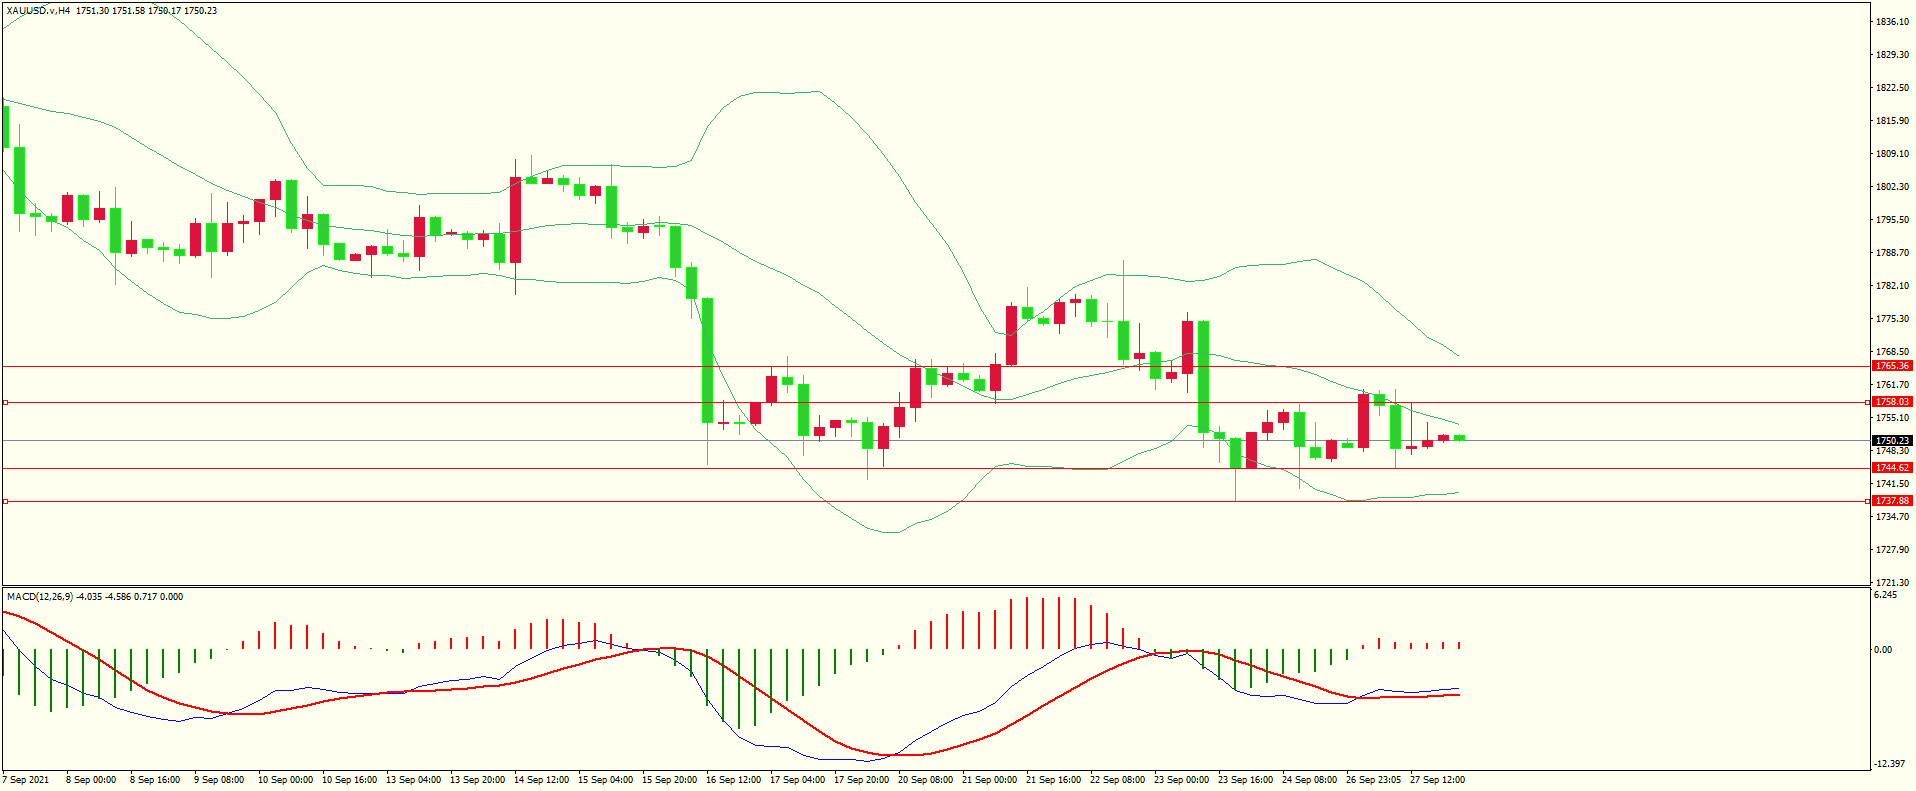Click the 10 Sep 16:00 time label
The height and width of the screenshot is (791, 1916).
pyautogui.click(x=349, y=780)
